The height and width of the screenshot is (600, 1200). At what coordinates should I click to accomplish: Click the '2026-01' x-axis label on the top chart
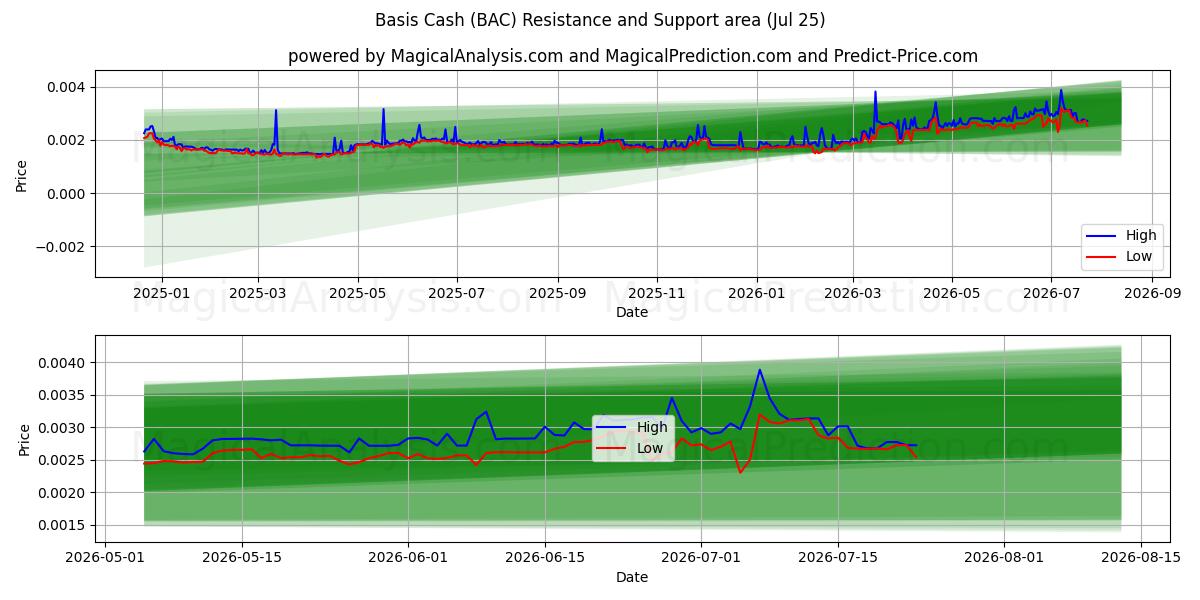(757, 294)
